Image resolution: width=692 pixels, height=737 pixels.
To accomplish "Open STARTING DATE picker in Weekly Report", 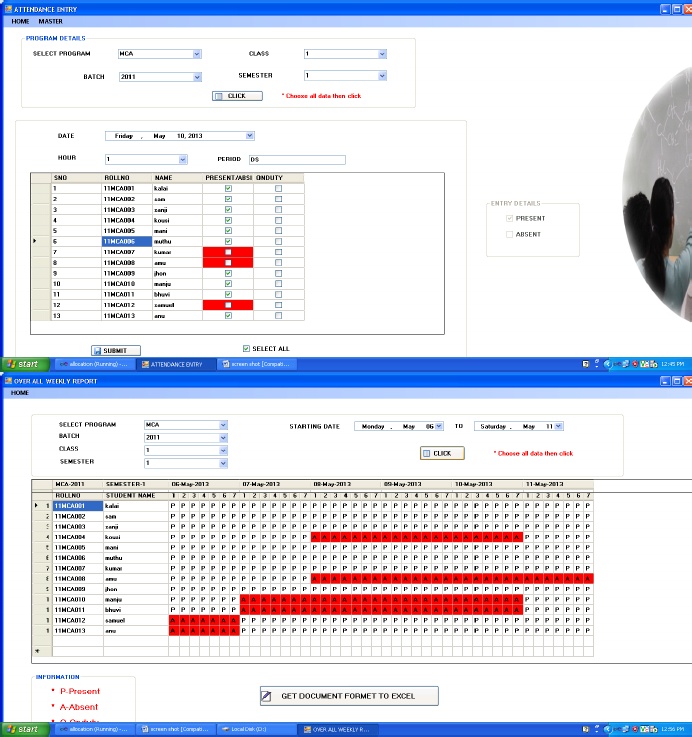I will click(439, 426).
